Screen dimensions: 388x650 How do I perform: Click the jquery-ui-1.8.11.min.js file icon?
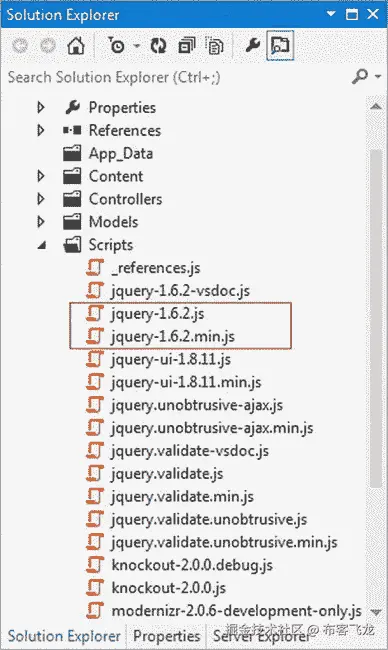(95, 382)
